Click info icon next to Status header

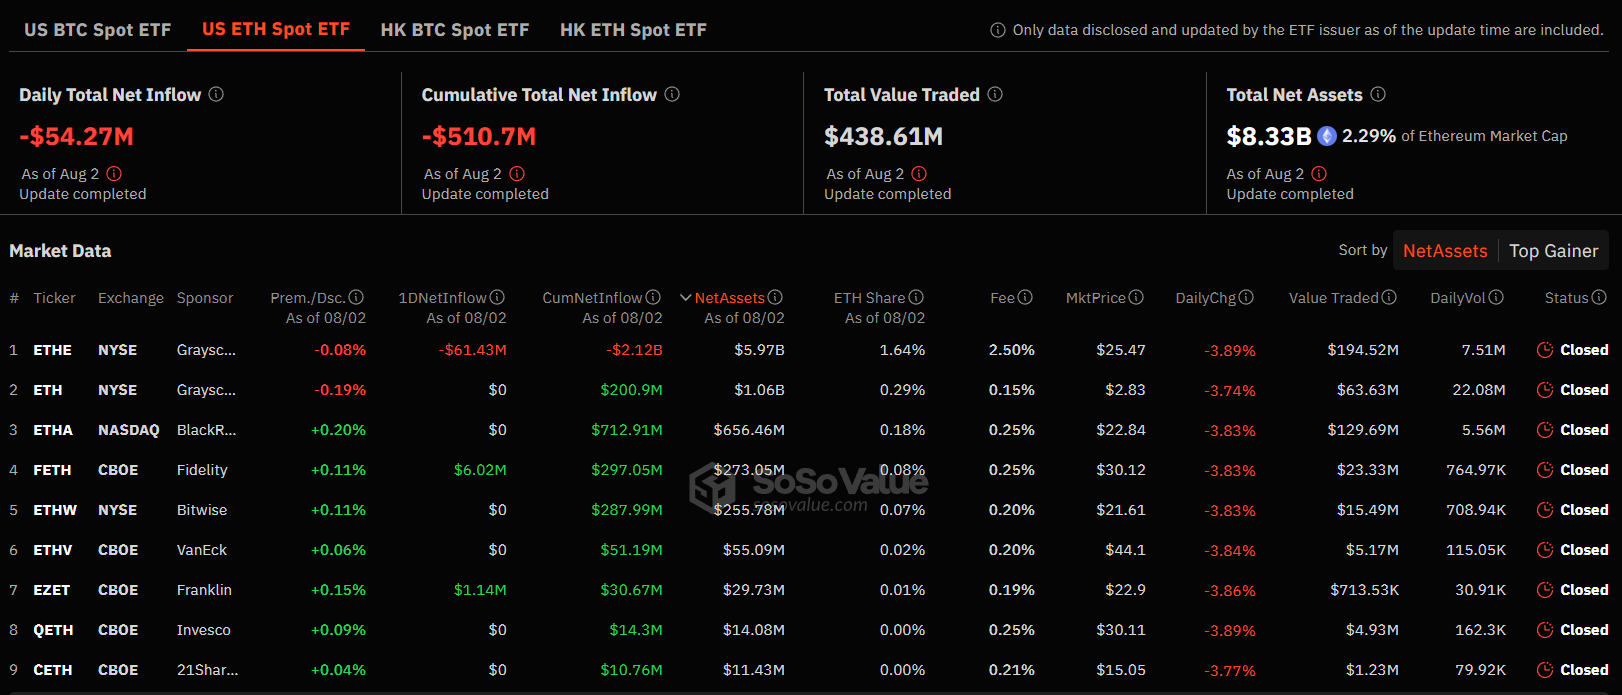(1599, 297)
